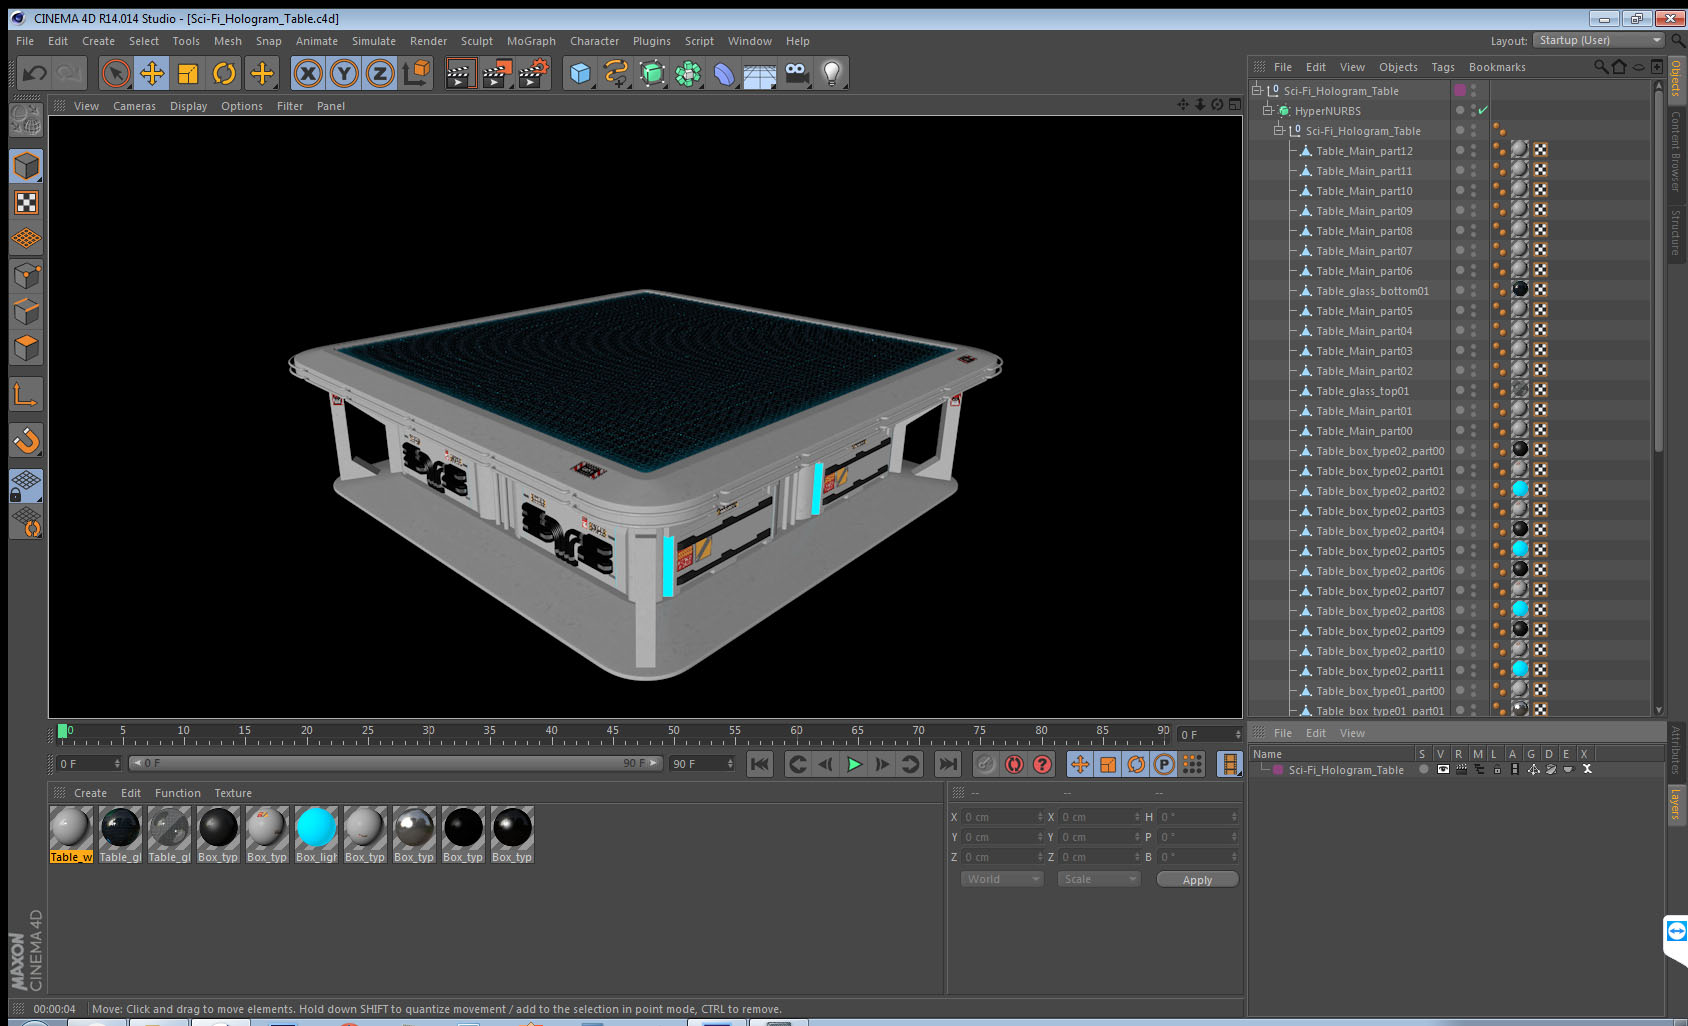Image resolution: width=1688 pixels, height=1026 pixels.
Task: Open the Object Manager Tags menu
Action: [1442, 67]
